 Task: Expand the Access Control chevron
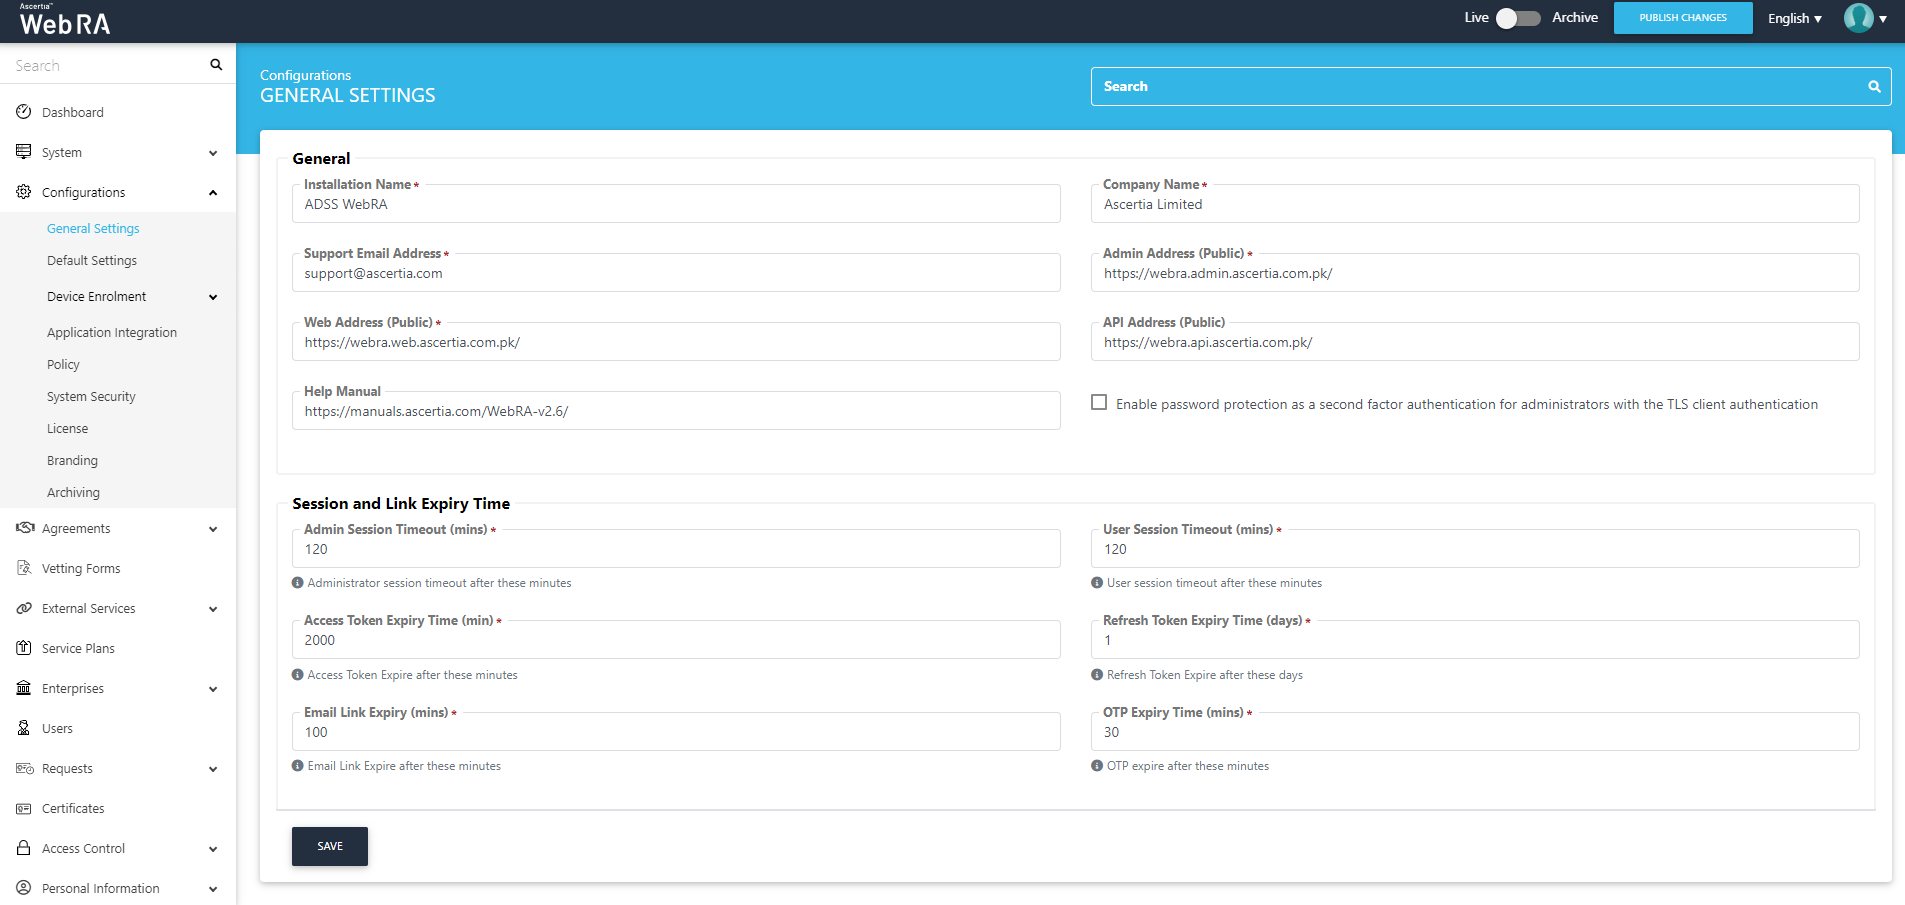point(213,849)
